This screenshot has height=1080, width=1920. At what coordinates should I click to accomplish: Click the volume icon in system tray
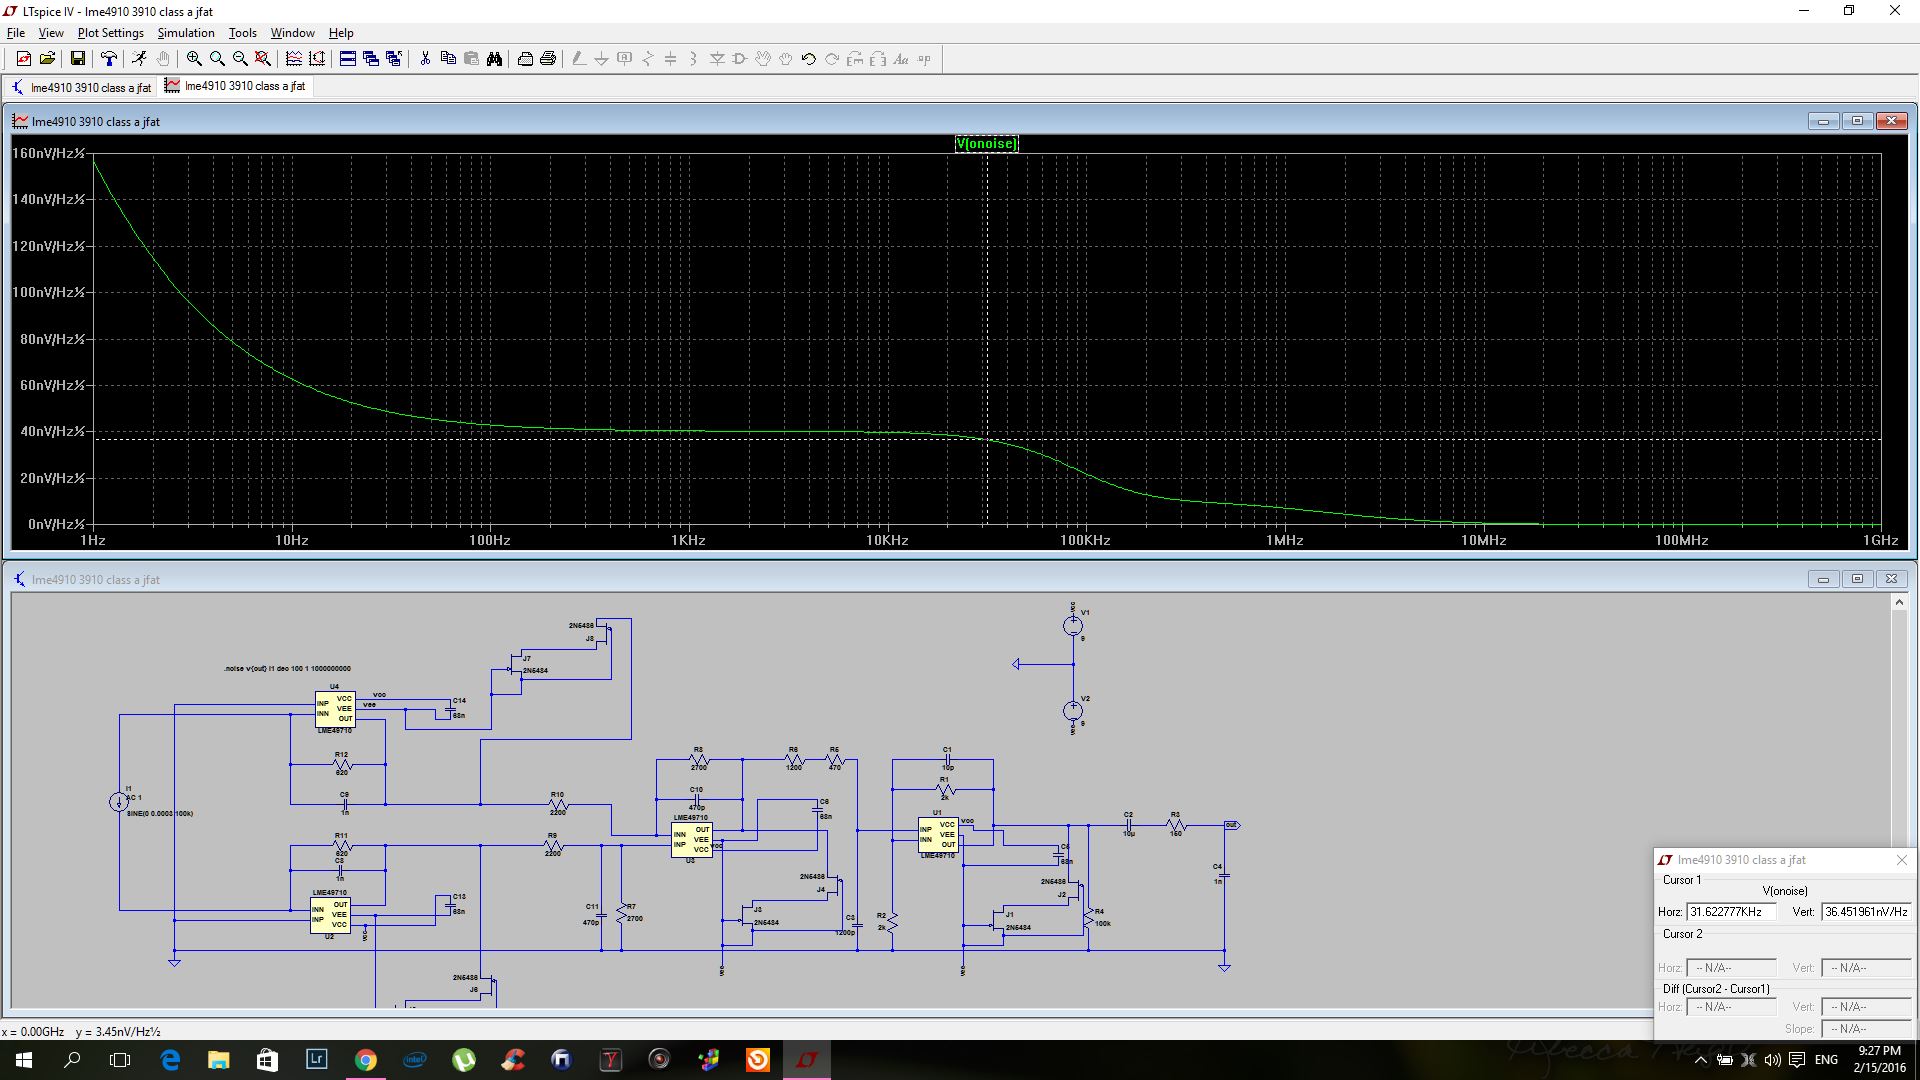(x=1772, y=1060)
